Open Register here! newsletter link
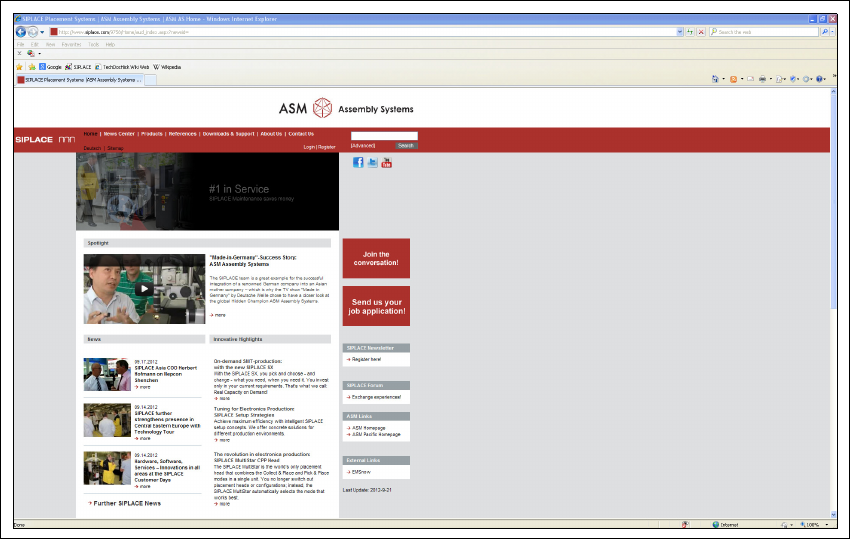The height and width of the screenshot is (539, 850). tap(364, 360)
